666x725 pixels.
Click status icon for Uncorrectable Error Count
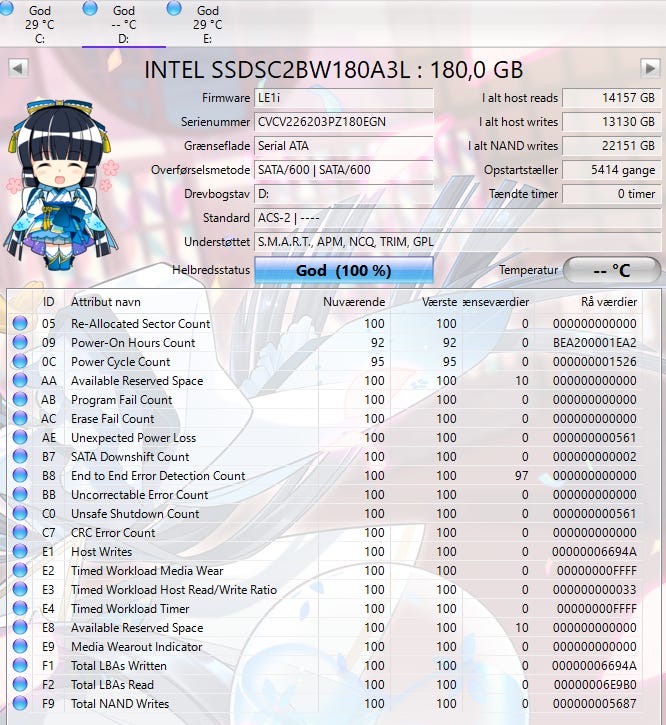(20, 494)
